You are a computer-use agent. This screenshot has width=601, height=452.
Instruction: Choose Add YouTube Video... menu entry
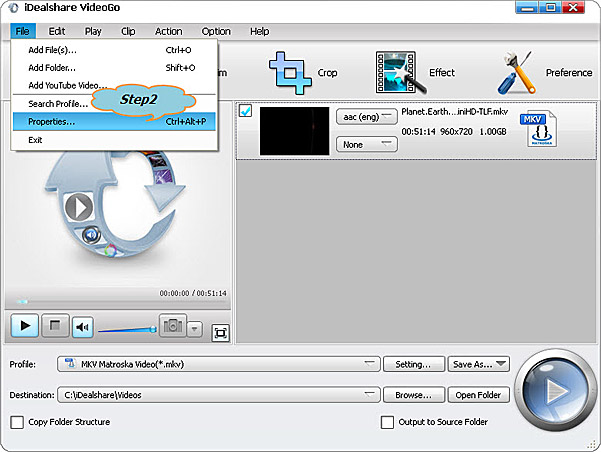[x=114, y=85]
